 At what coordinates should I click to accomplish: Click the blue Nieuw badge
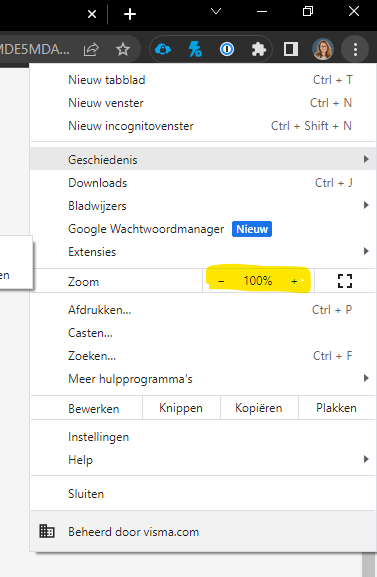pos(252,229)
